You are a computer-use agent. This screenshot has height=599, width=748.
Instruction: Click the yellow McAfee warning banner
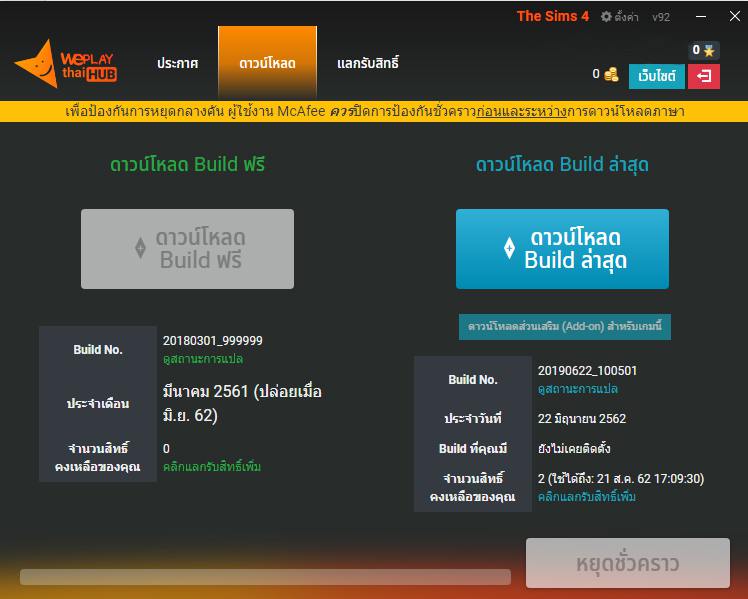coord(374,112)
